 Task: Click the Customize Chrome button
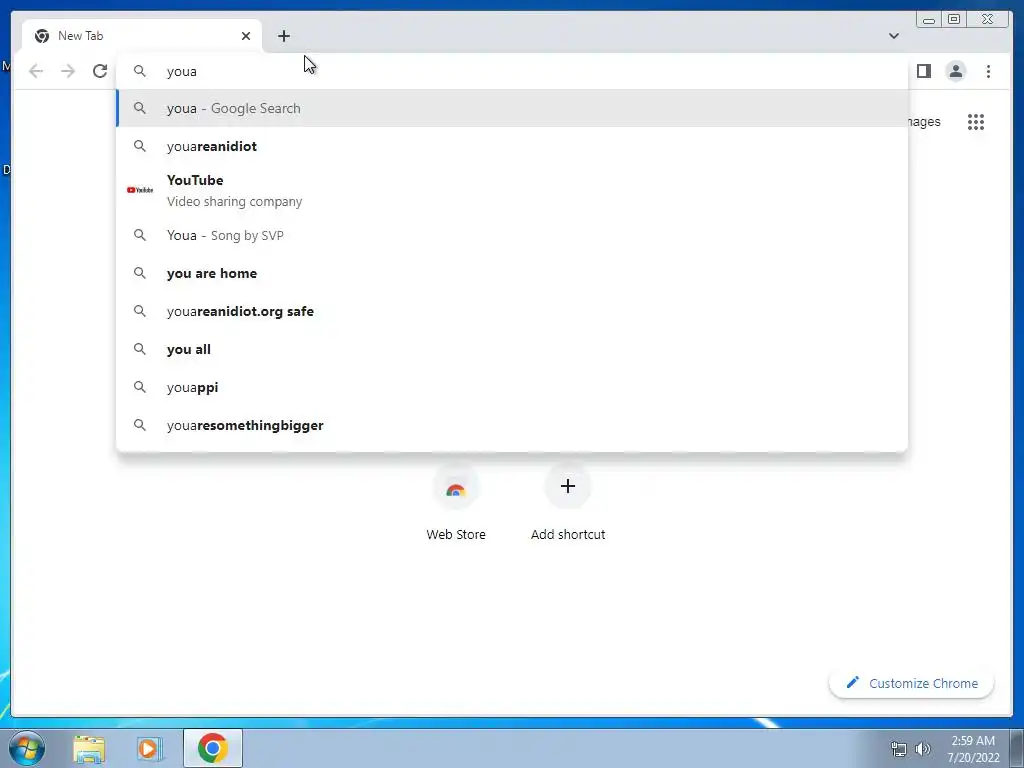(x=912, y=683)
